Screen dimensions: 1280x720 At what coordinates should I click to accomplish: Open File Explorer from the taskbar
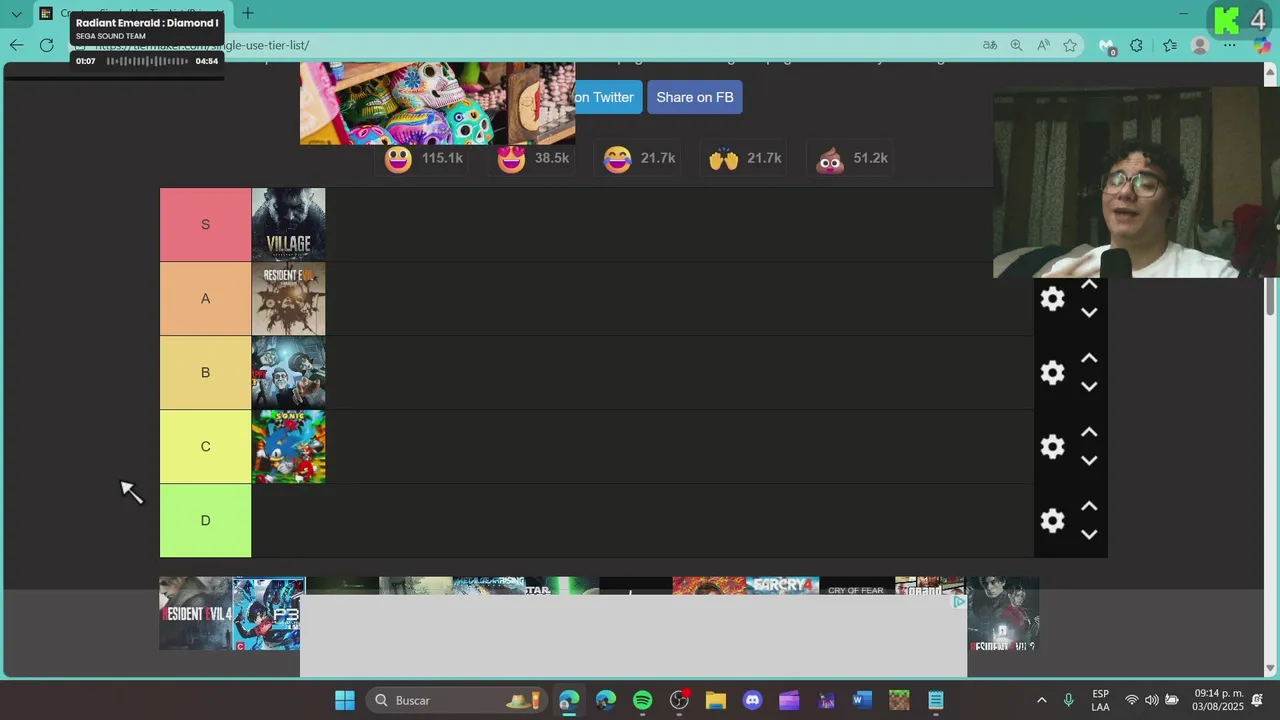[x=715, y=700]
